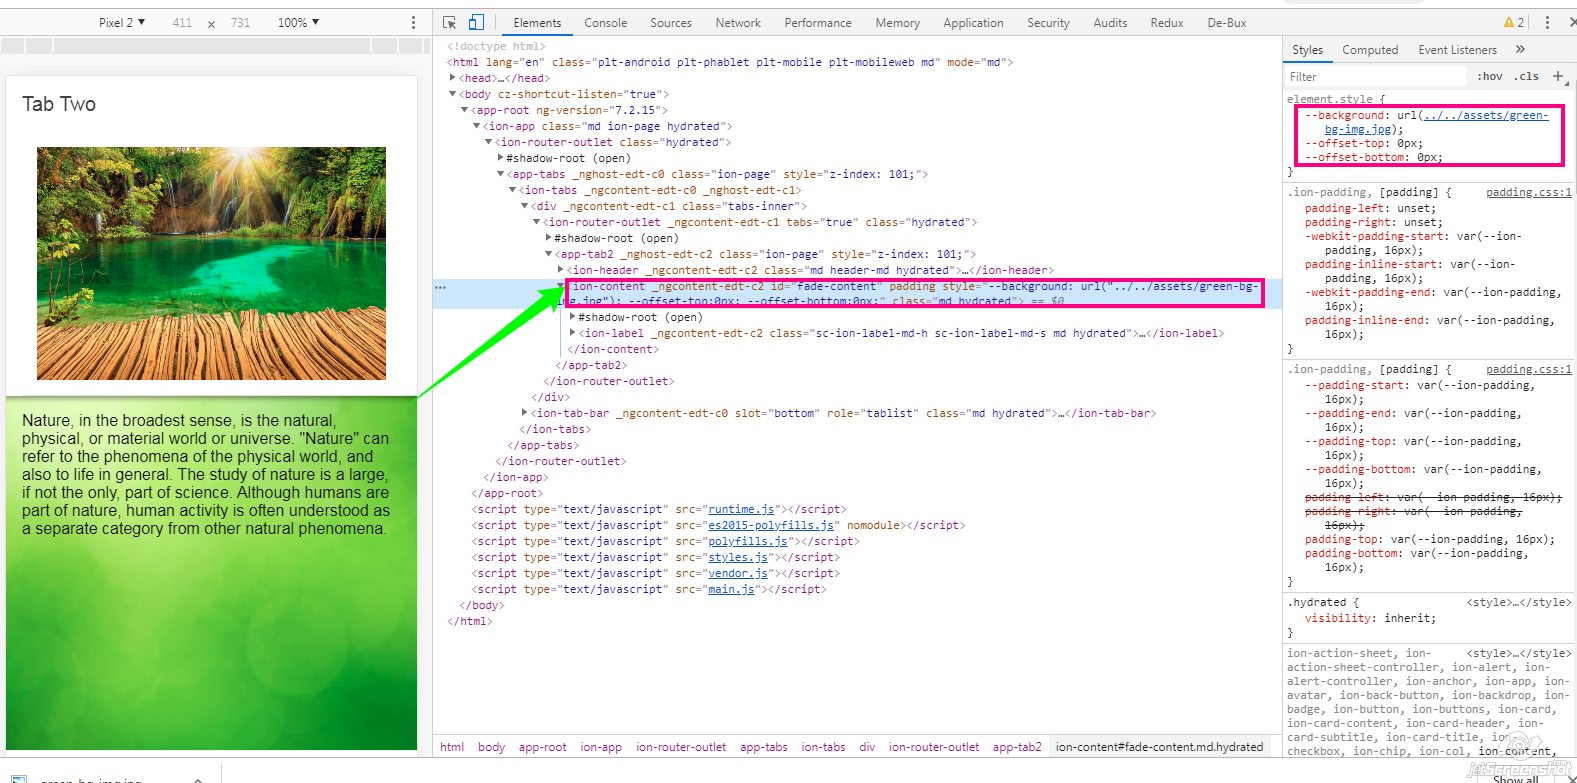Open the Performance tab

pyautogui.click(x=818, y=22)
